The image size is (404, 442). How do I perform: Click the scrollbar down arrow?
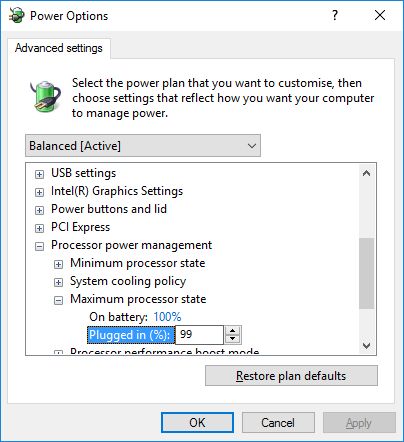coord(366,346)
